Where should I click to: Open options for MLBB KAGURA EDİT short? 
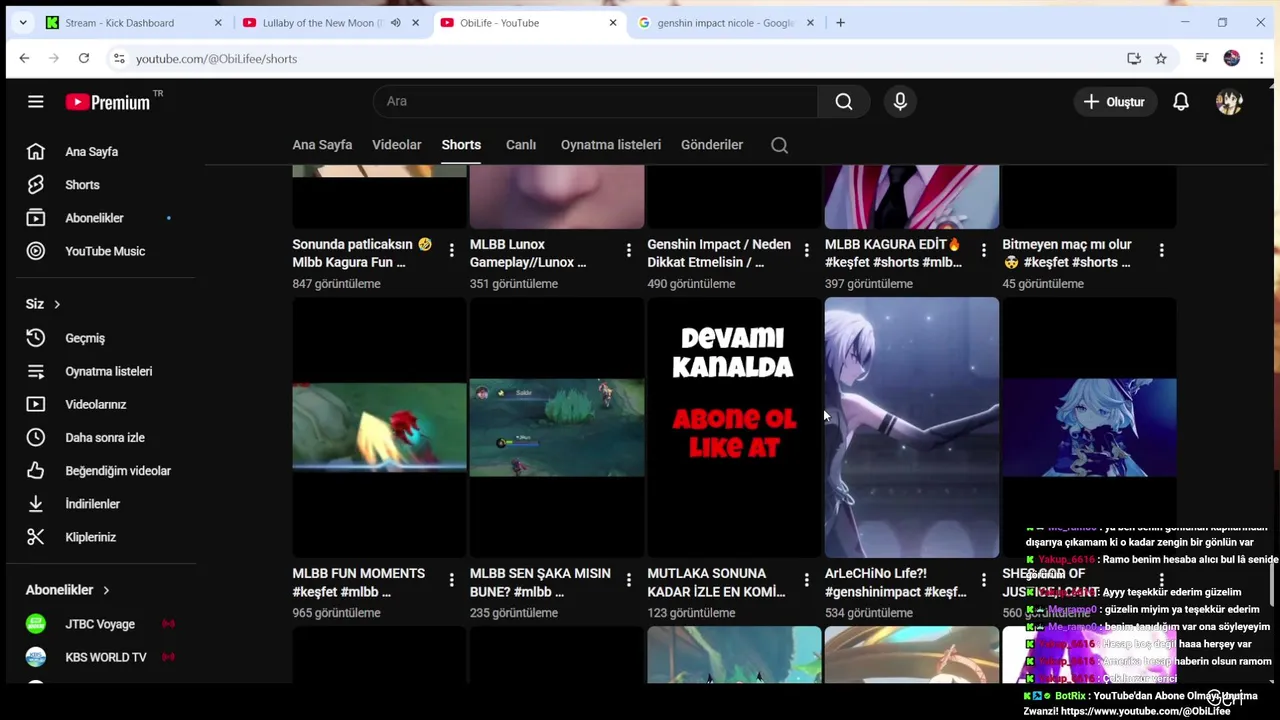[x=984, y=250]
